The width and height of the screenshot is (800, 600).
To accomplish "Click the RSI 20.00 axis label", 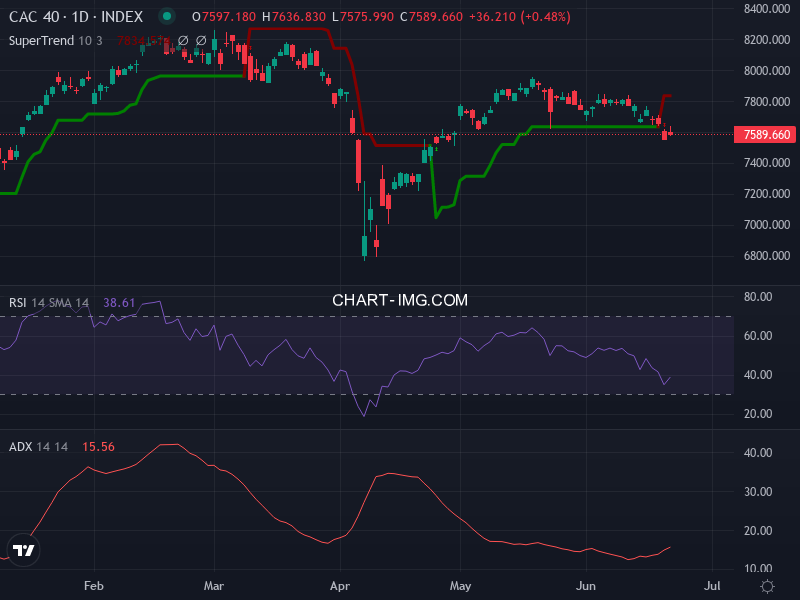I will [x=758, y=414].
